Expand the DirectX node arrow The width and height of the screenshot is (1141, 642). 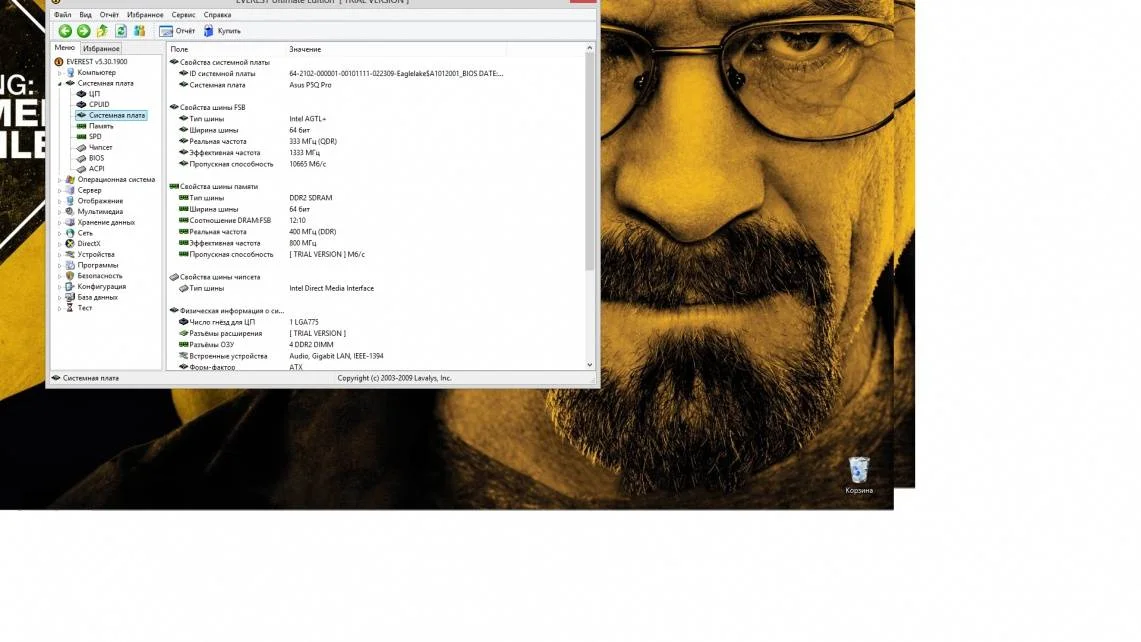[60, 244]
